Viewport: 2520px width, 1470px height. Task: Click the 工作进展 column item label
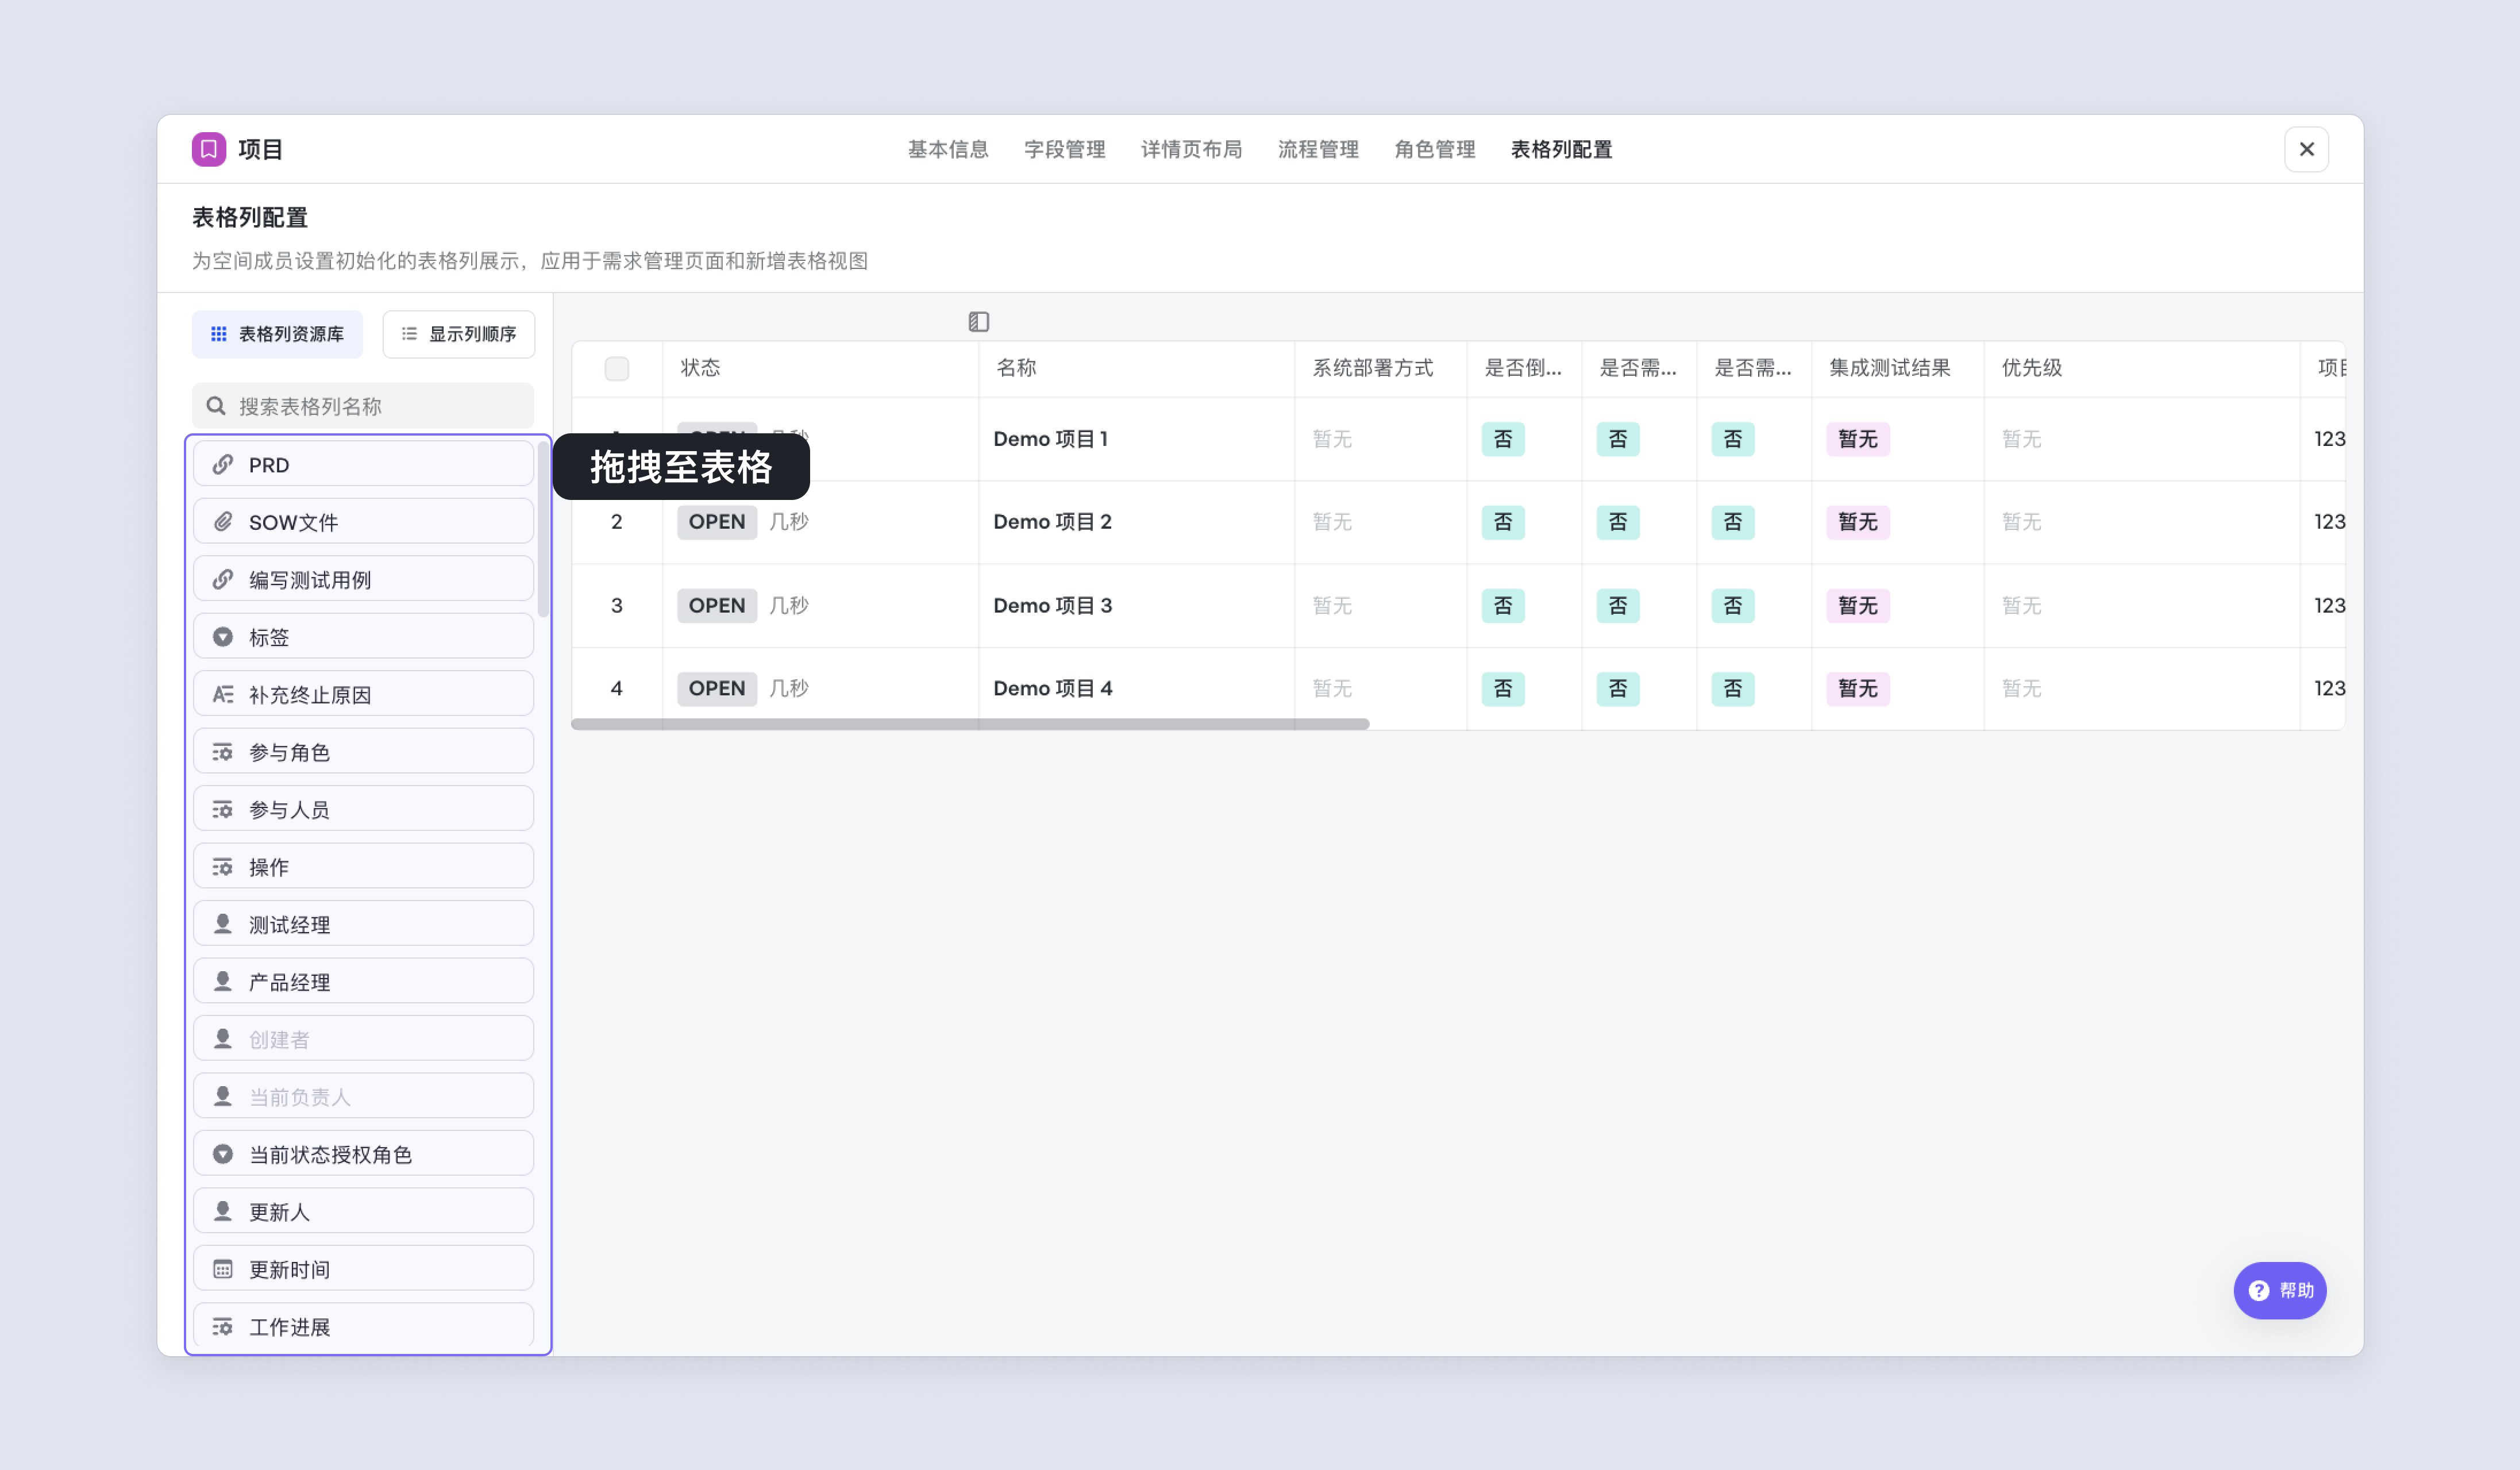(x=289, y=1327)
